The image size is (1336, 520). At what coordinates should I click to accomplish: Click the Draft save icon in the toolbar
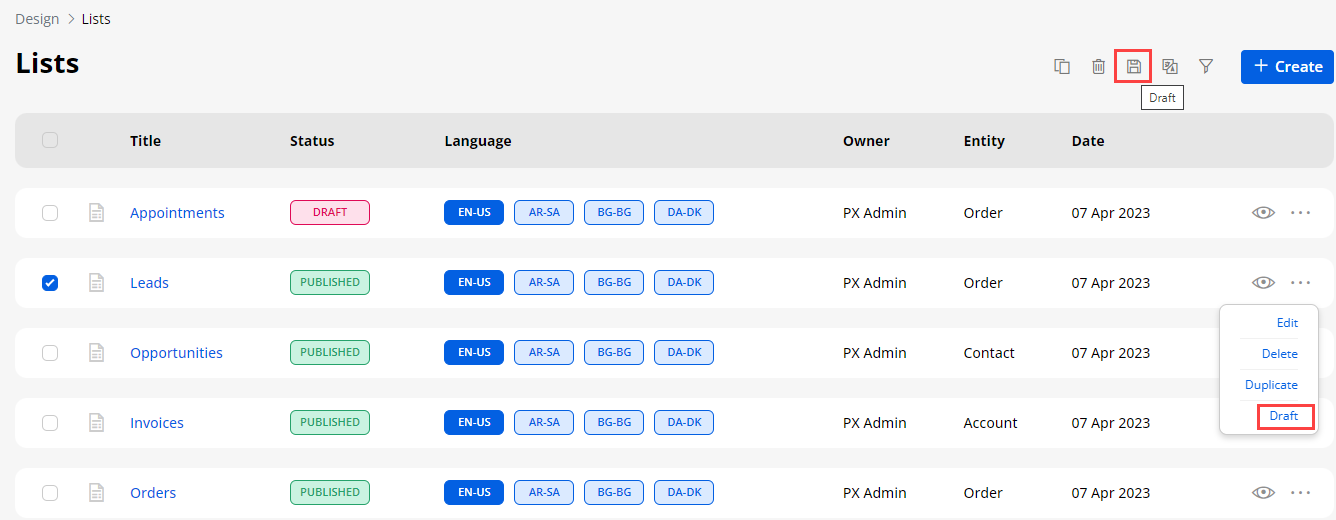1133,67
